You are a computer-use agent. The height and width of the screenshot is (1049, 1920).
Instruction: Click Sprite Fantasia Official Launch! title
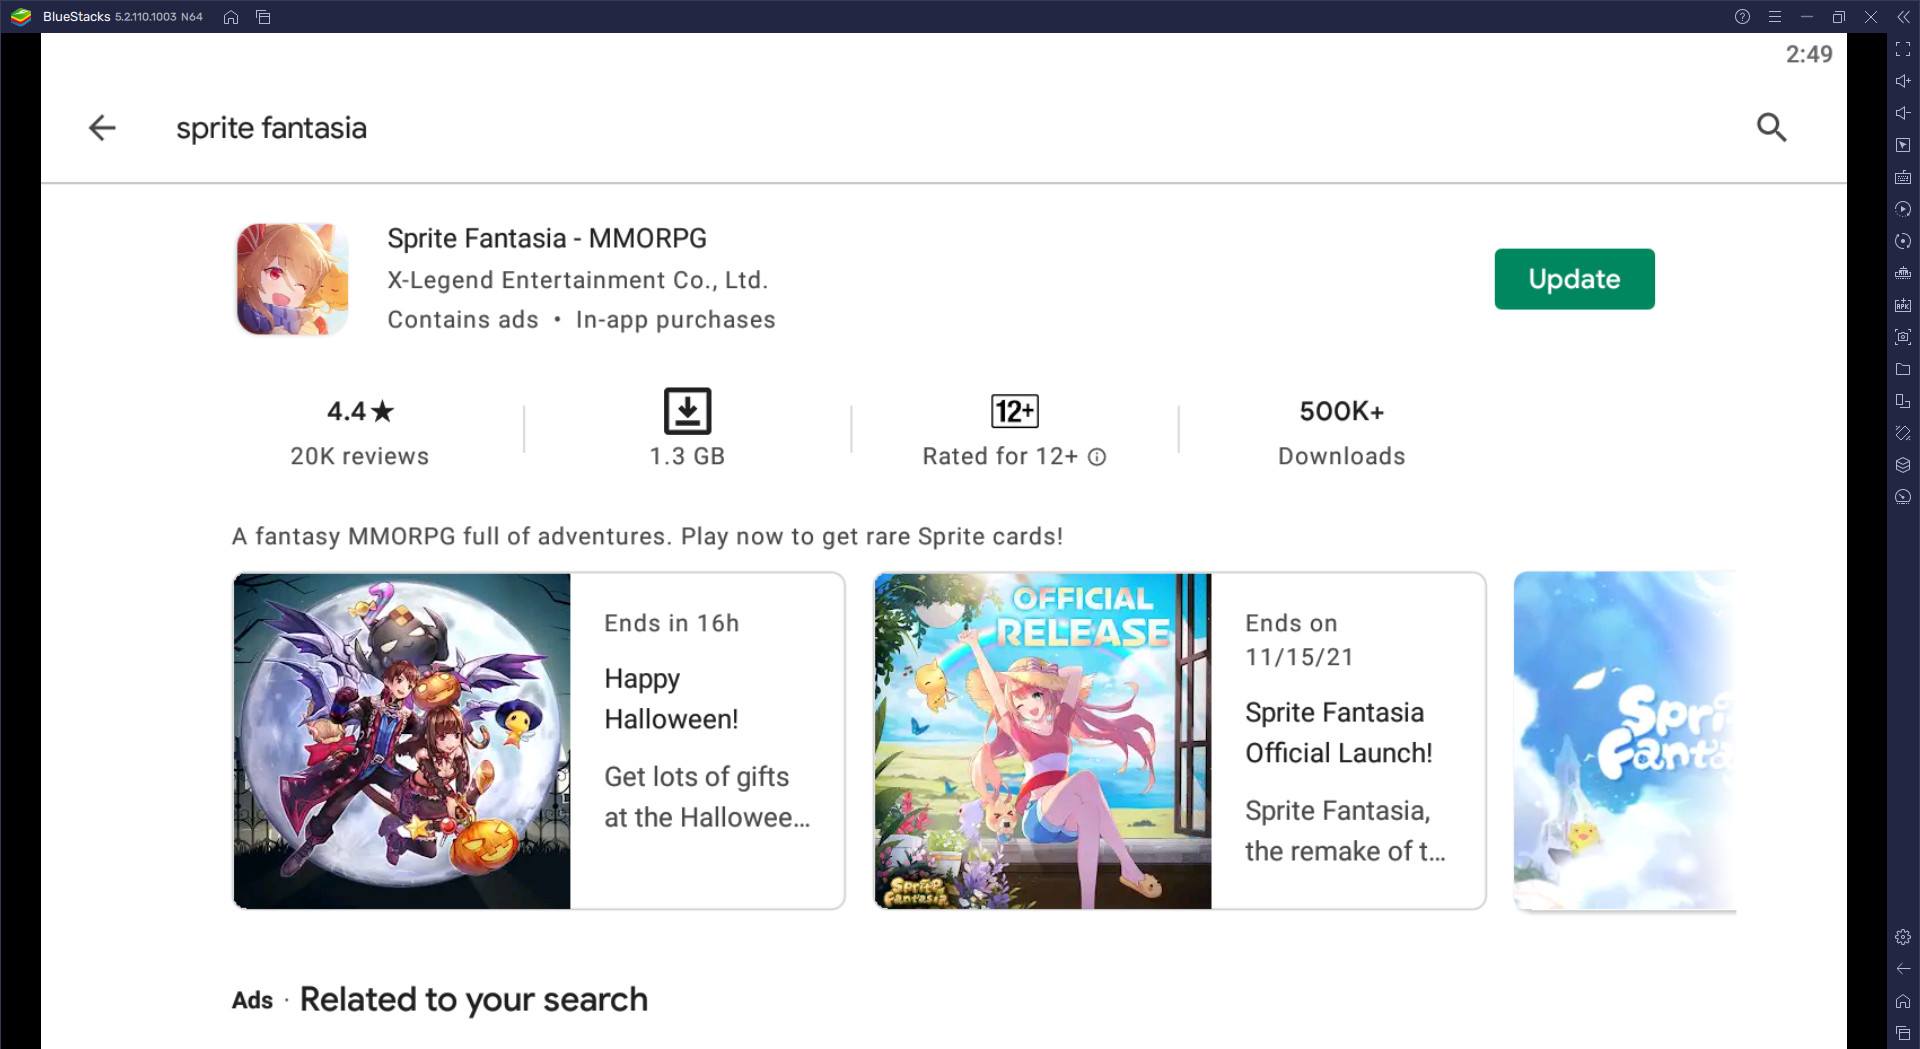(x=1338, y=733)
